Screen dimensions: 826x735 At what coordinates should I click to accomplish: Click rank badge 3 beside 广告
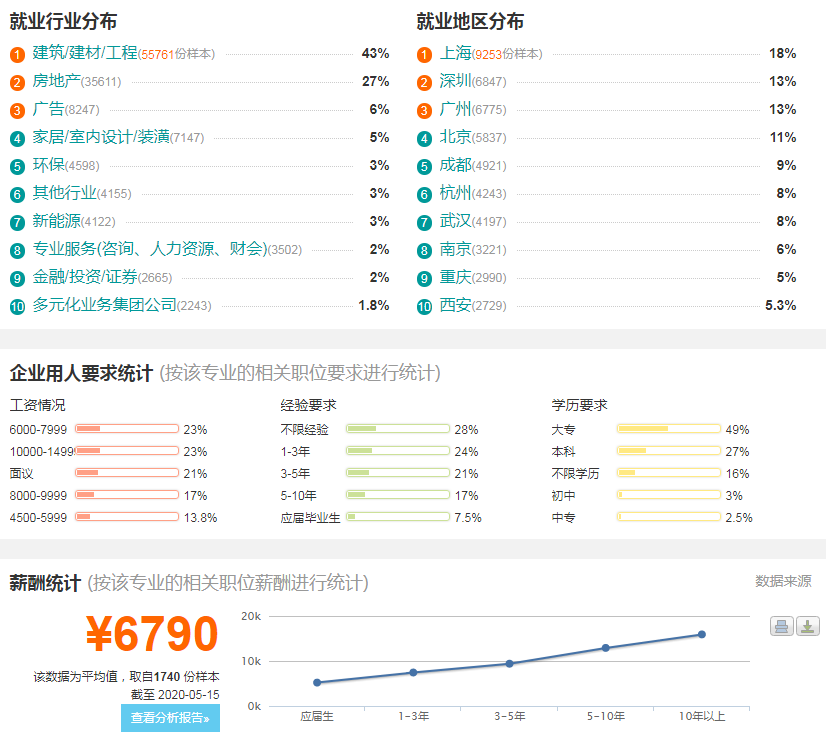point(17,110)
